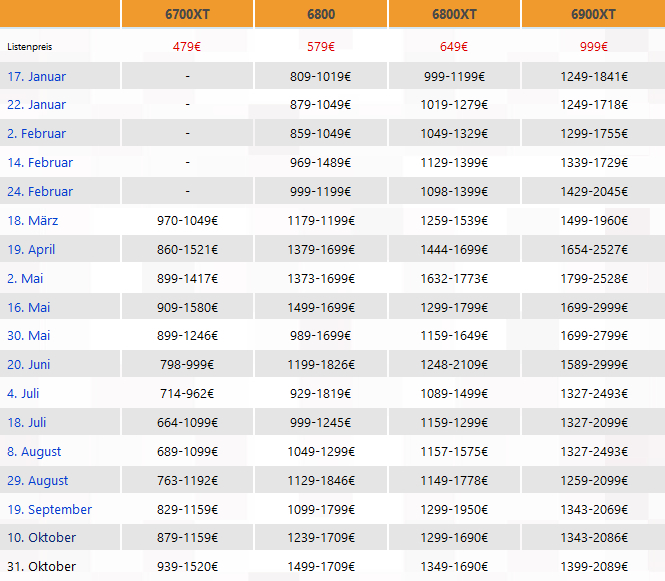Viewport: 665px width, 581px height.
Task: Select cell 664-1099€
Action: tap(187, 422)
